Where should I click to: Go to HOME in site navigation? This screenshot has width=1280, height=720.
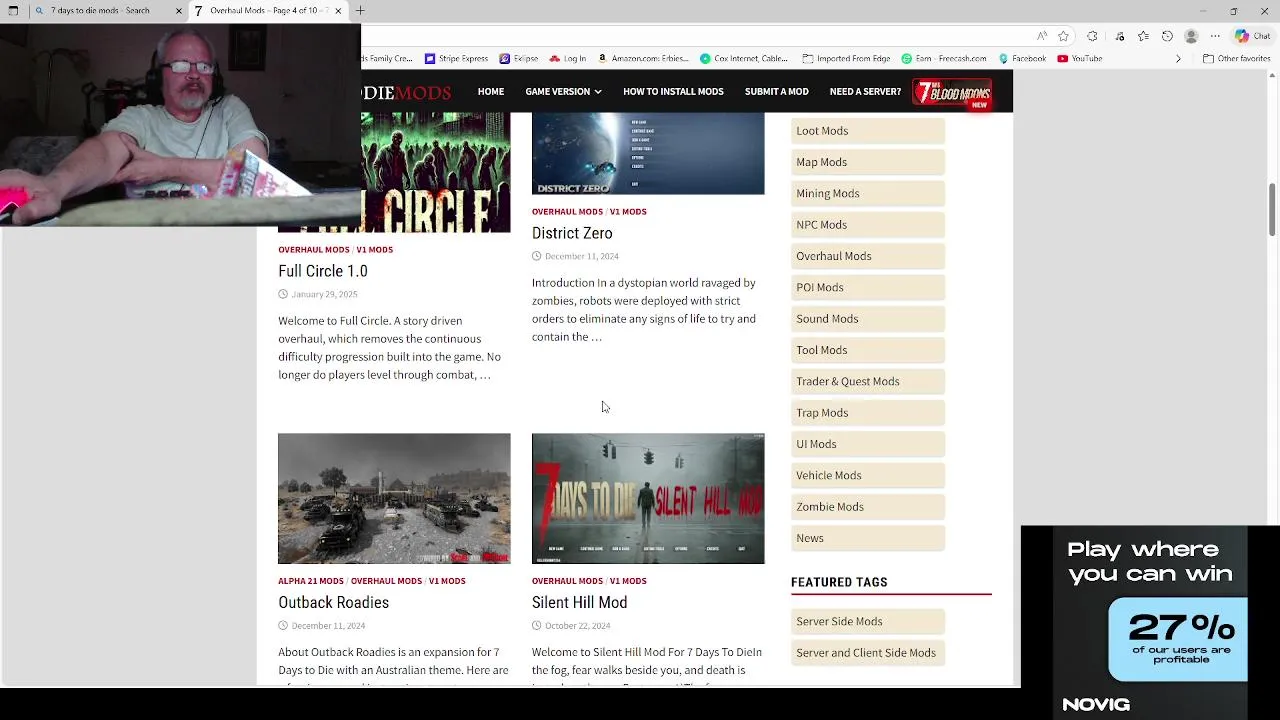491,91
